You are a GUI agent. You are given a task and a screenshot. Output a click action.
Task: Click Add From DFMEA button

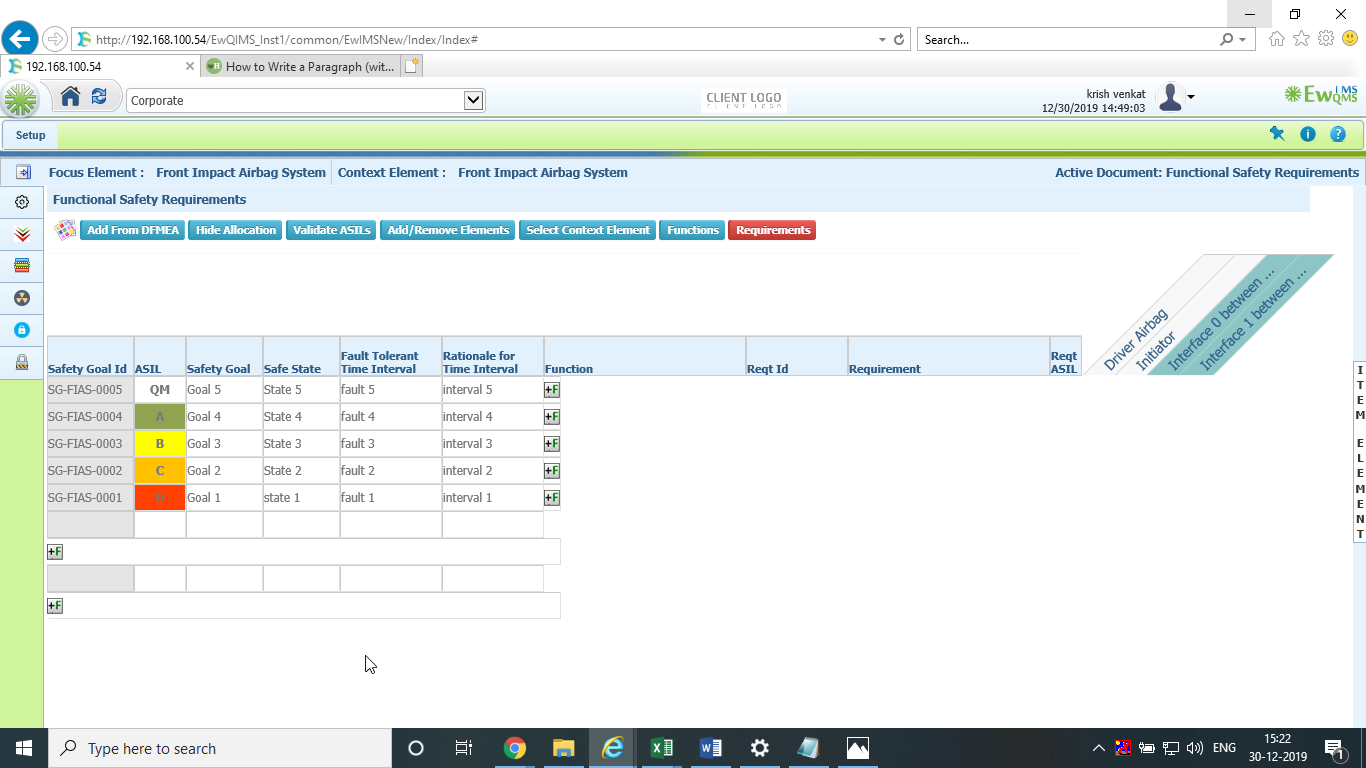[133, 230]
